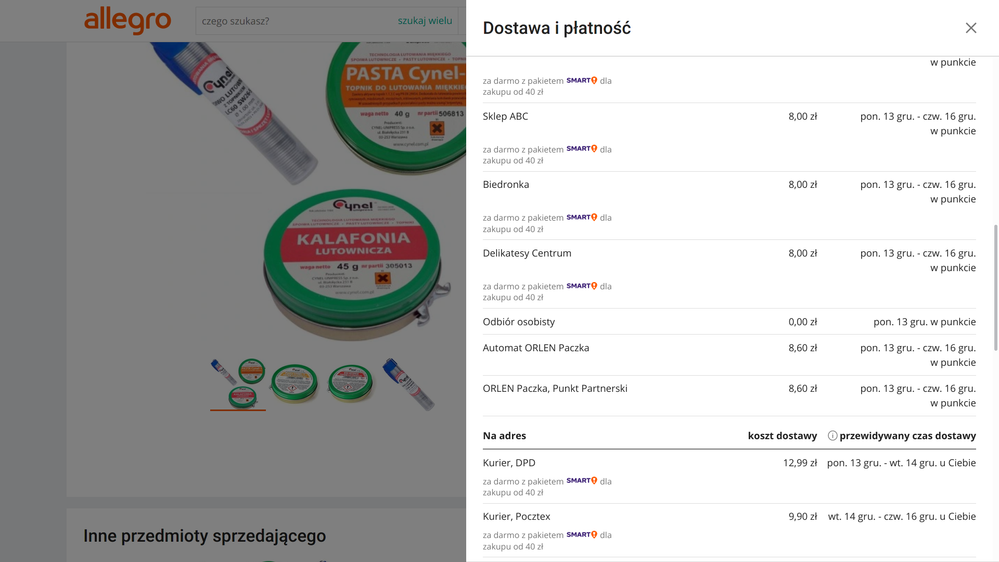The height and width of the screenshot is (562, 999).
Task: Click the Smart badge under Kurier, Pocztex
Action: (582, 535)
